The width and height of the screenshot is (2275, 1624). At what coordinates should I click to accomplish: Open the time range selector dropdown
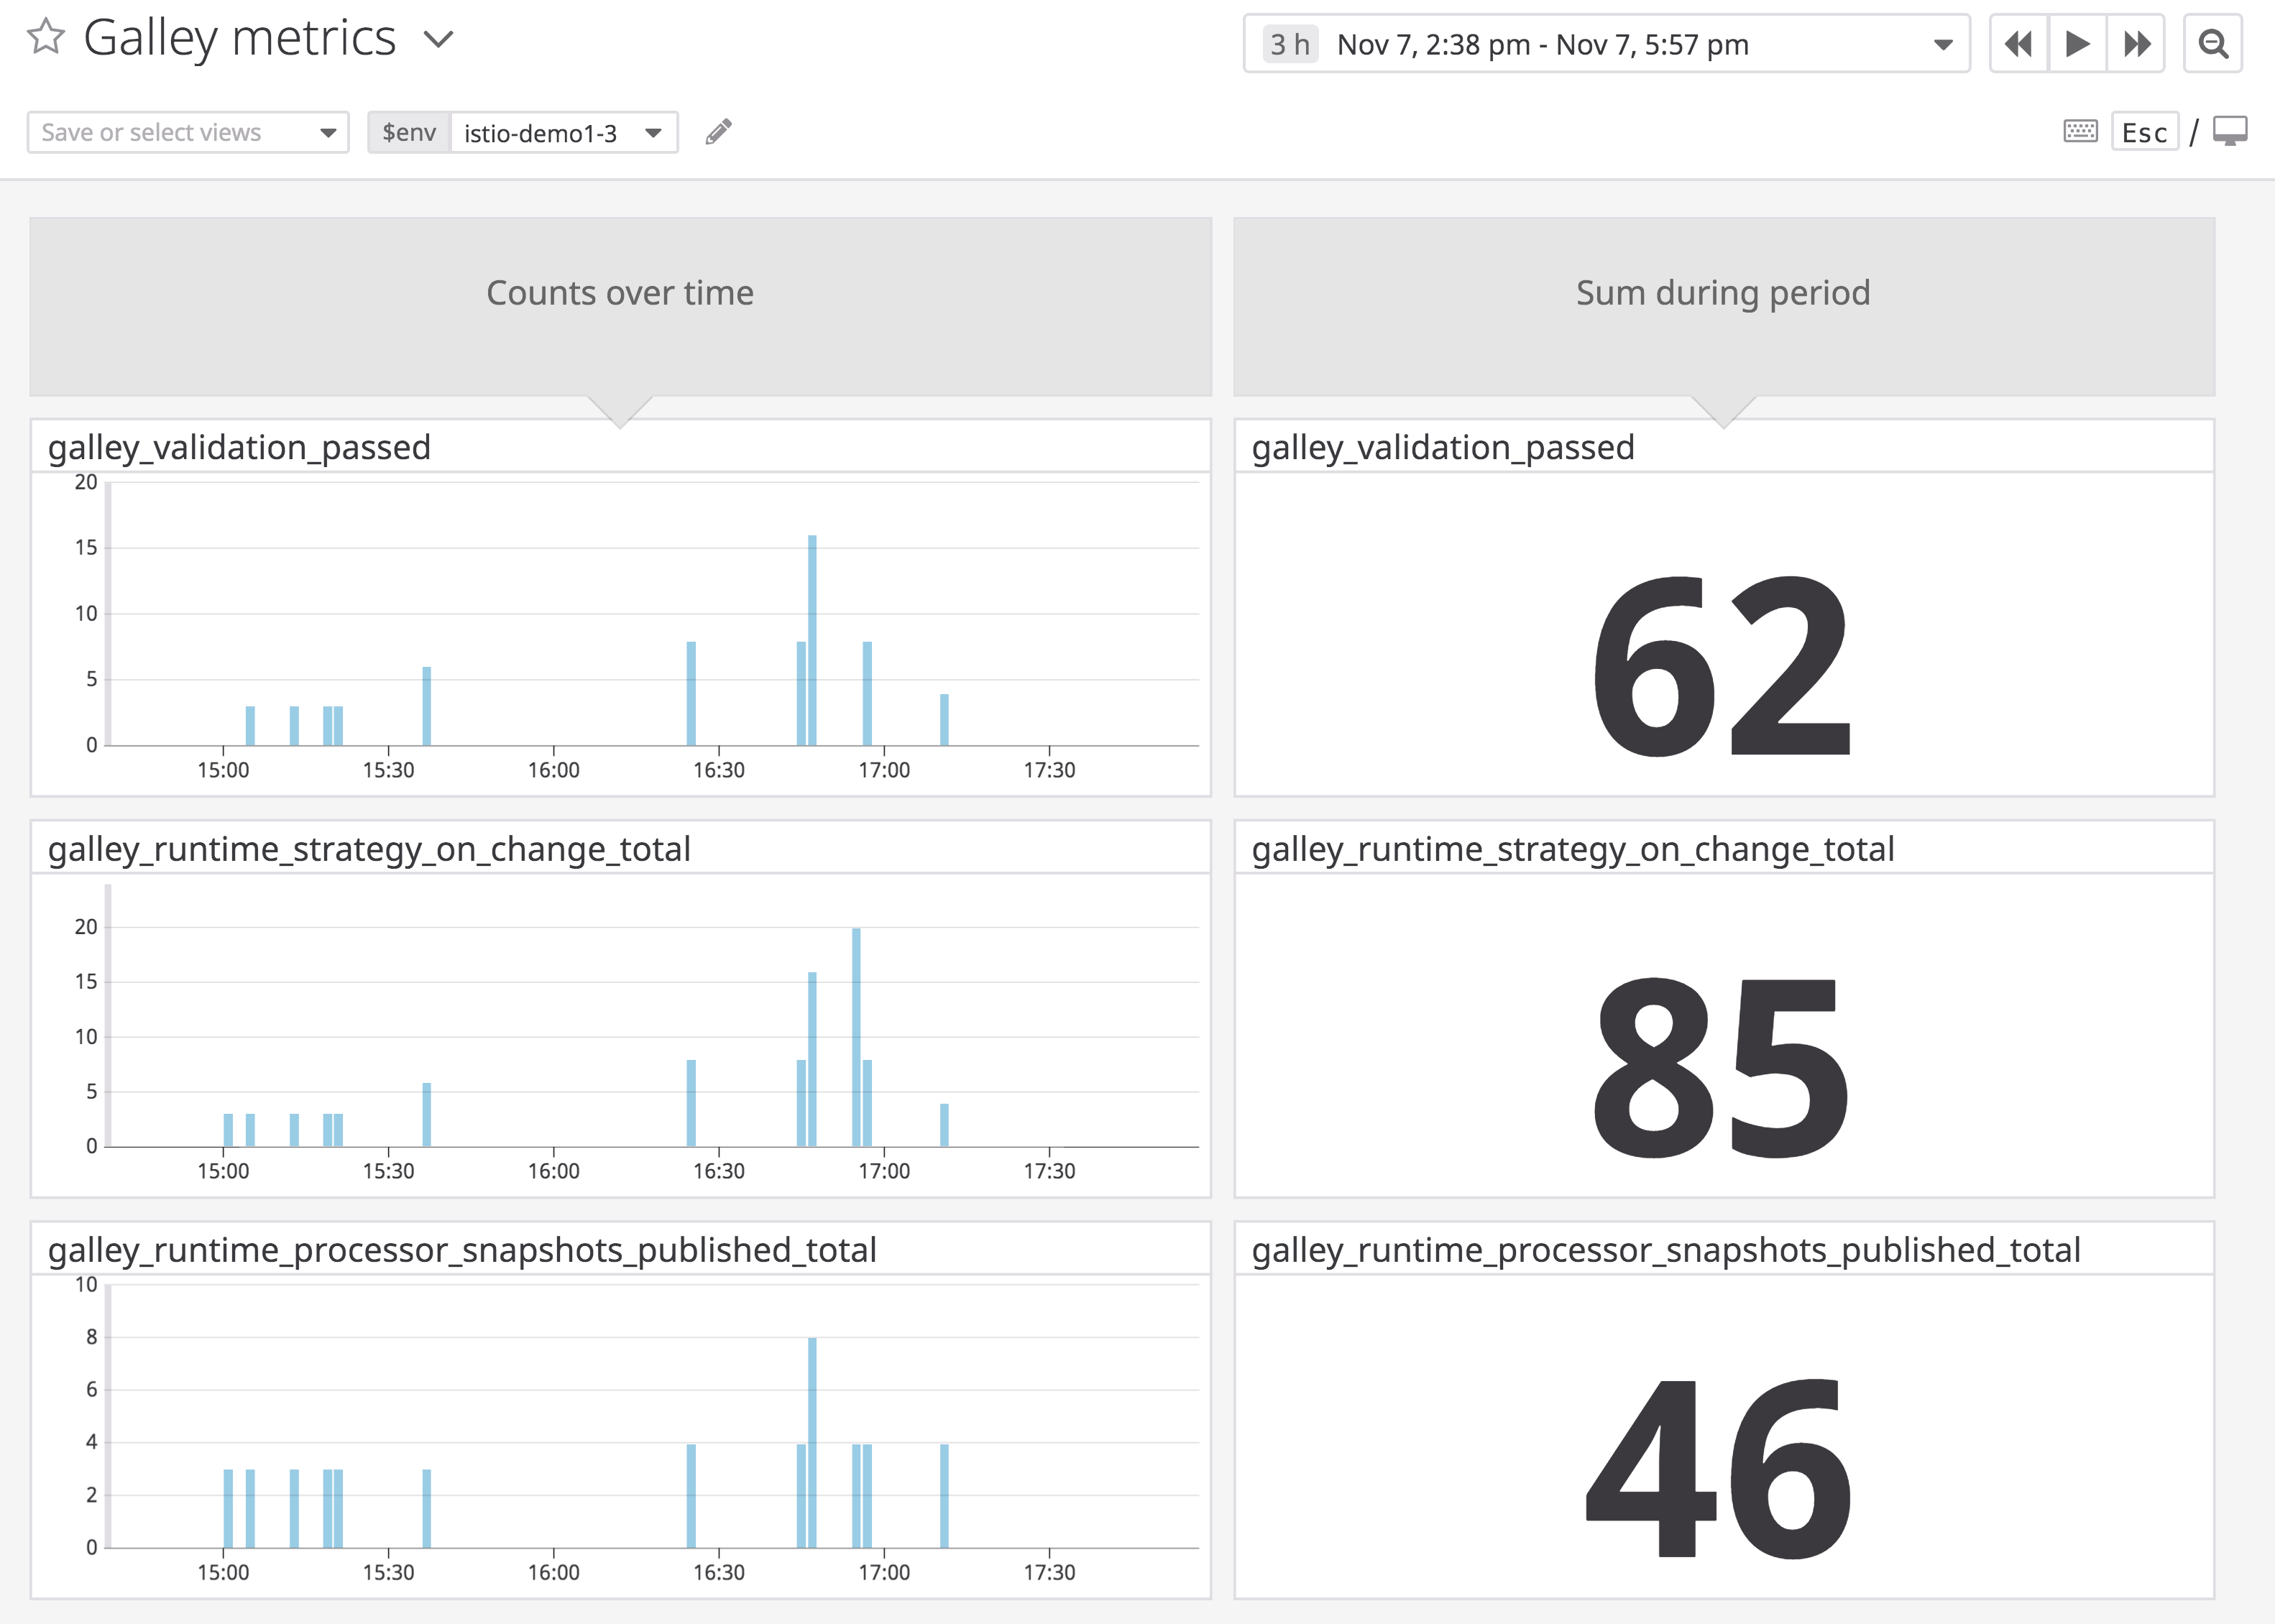click(x=1942, y=44)
